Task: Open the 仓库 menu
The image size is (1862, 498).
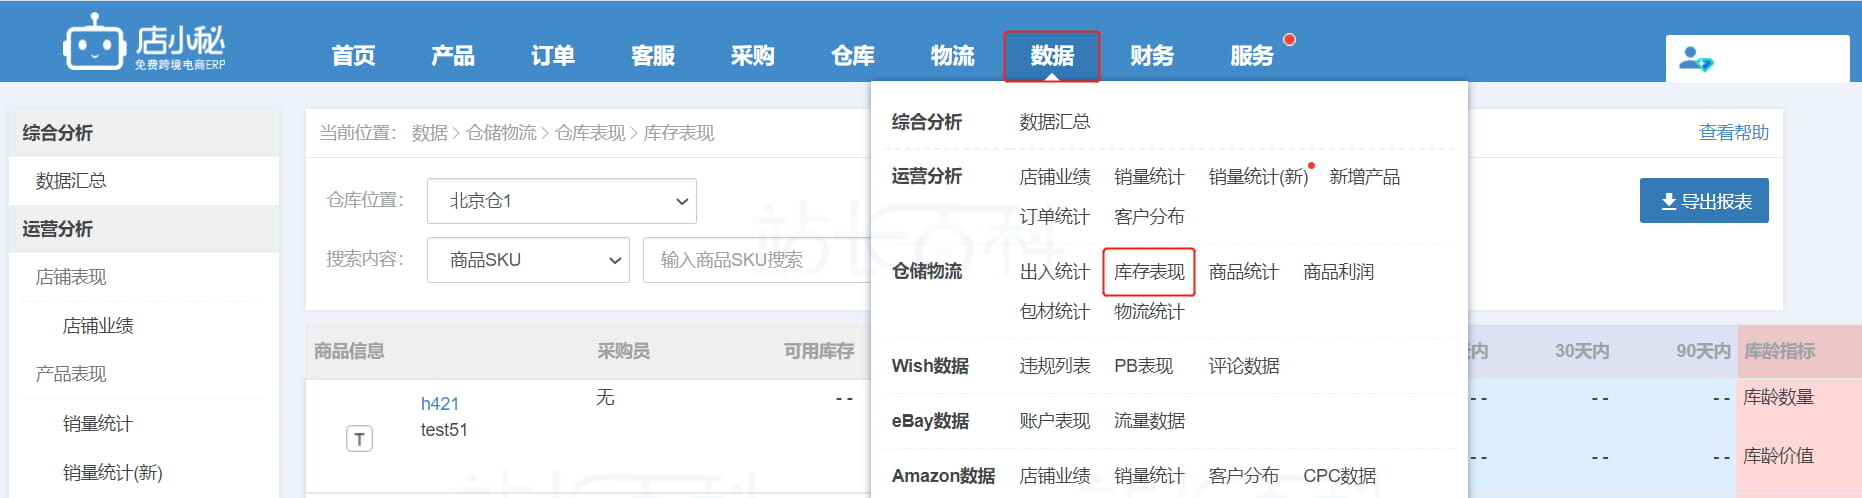Action: click(x=853, y=56)
